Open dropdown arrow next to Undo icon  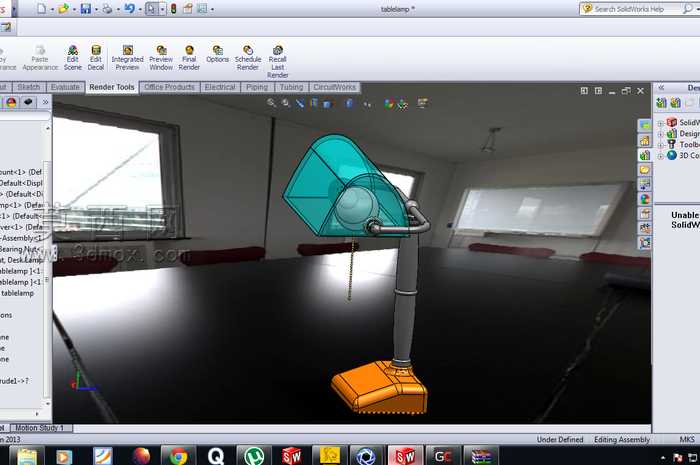click(x=139, y=9)
